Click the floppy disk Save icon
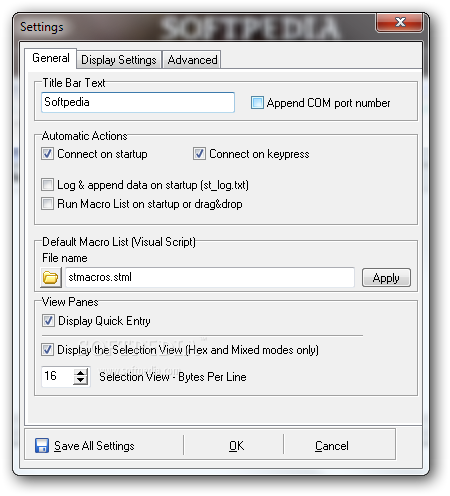450x496 pixels. 42,446
